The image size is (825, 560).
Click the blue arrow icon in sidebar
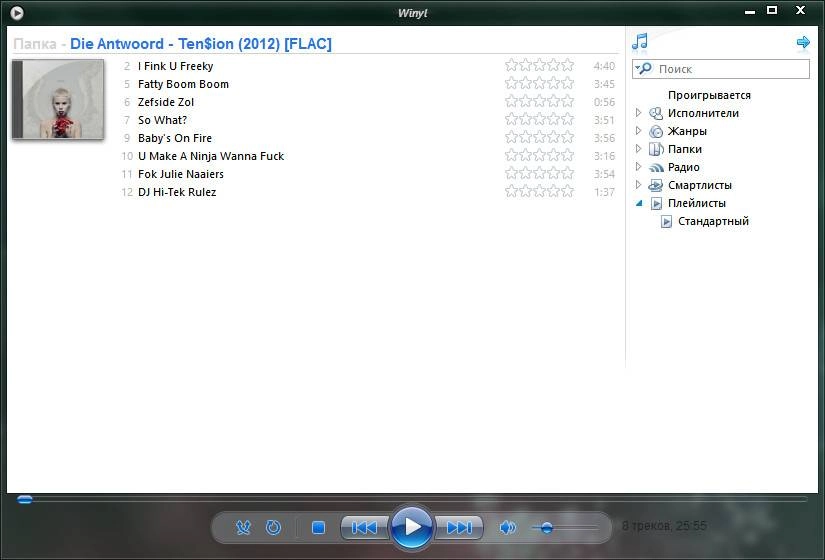pyautogui.click(x=803, y=42)
